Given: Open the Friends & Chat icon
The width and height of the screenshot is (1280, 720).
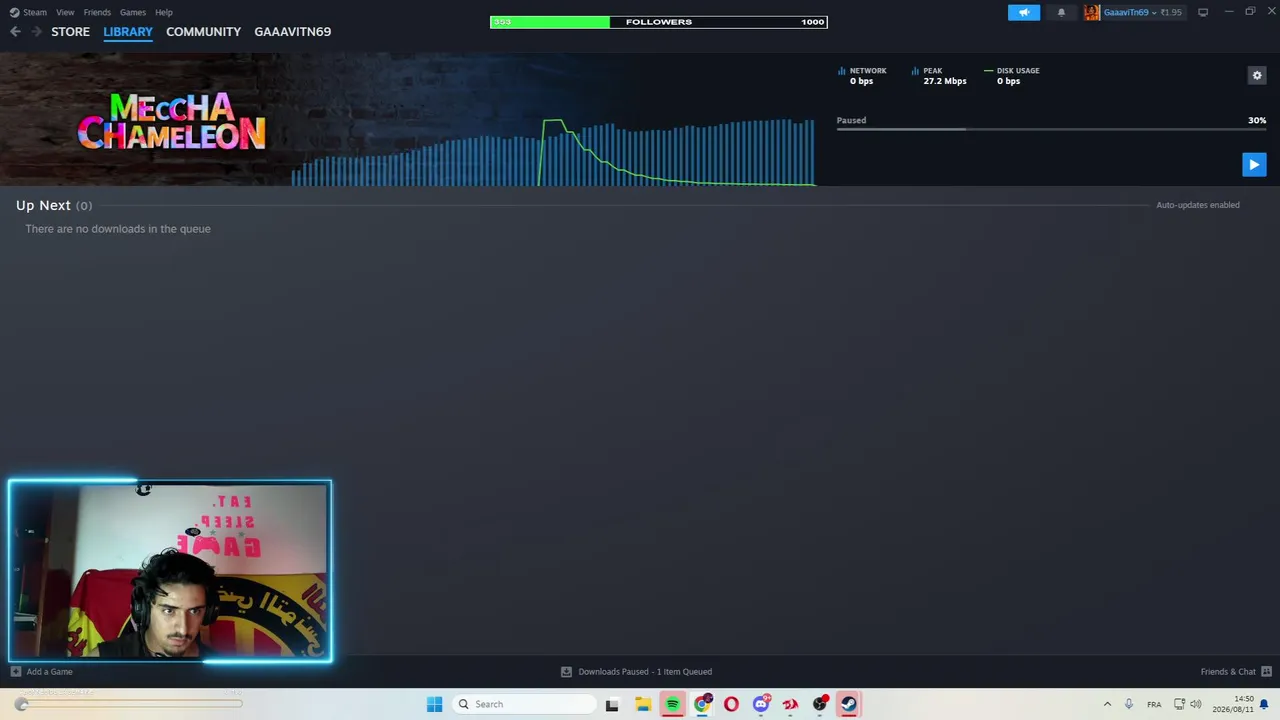Looking at the screenshot, I should pos(1266,672).
